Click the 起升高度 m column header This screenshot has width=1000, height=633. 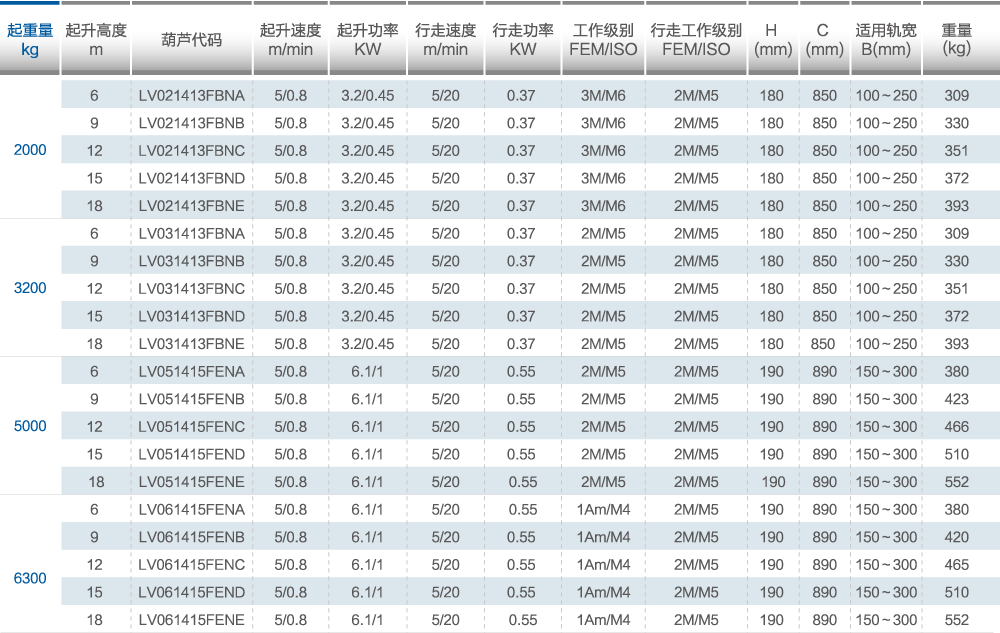(95, 40)
